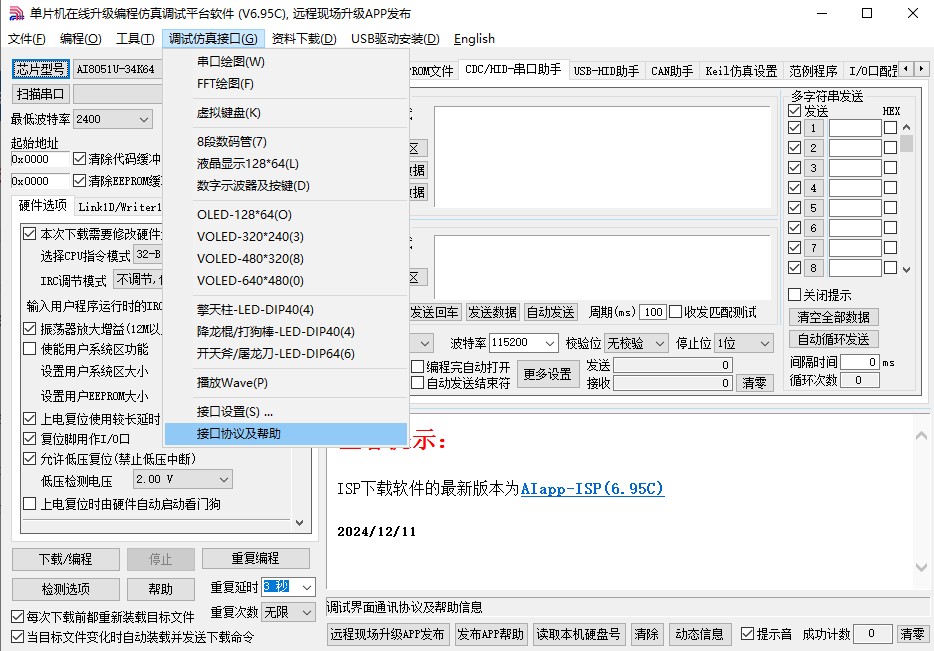
Task: Click the 下载/编程 button
Action: tap(66, 559)
